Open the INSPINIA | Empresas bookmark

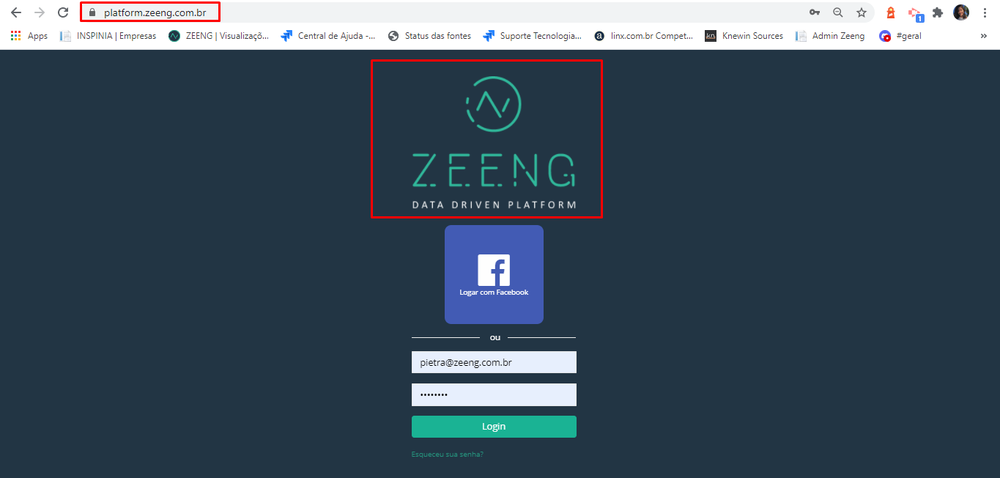[108, 36]
